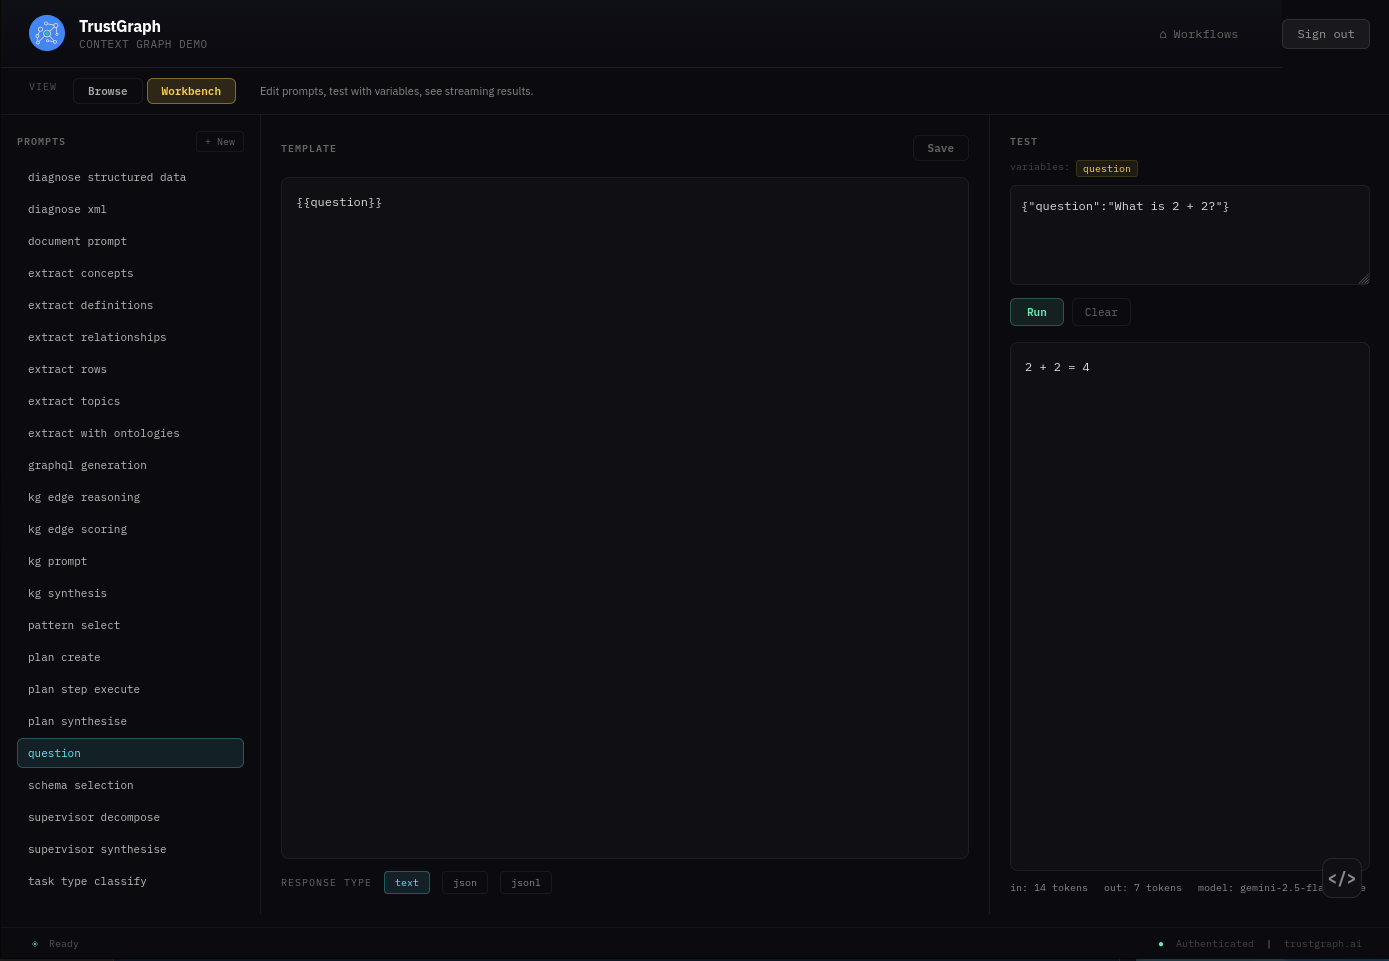This screenshot has width=1389, height=961.
Task: Run the prompt test
Action: pos(1037,312)
